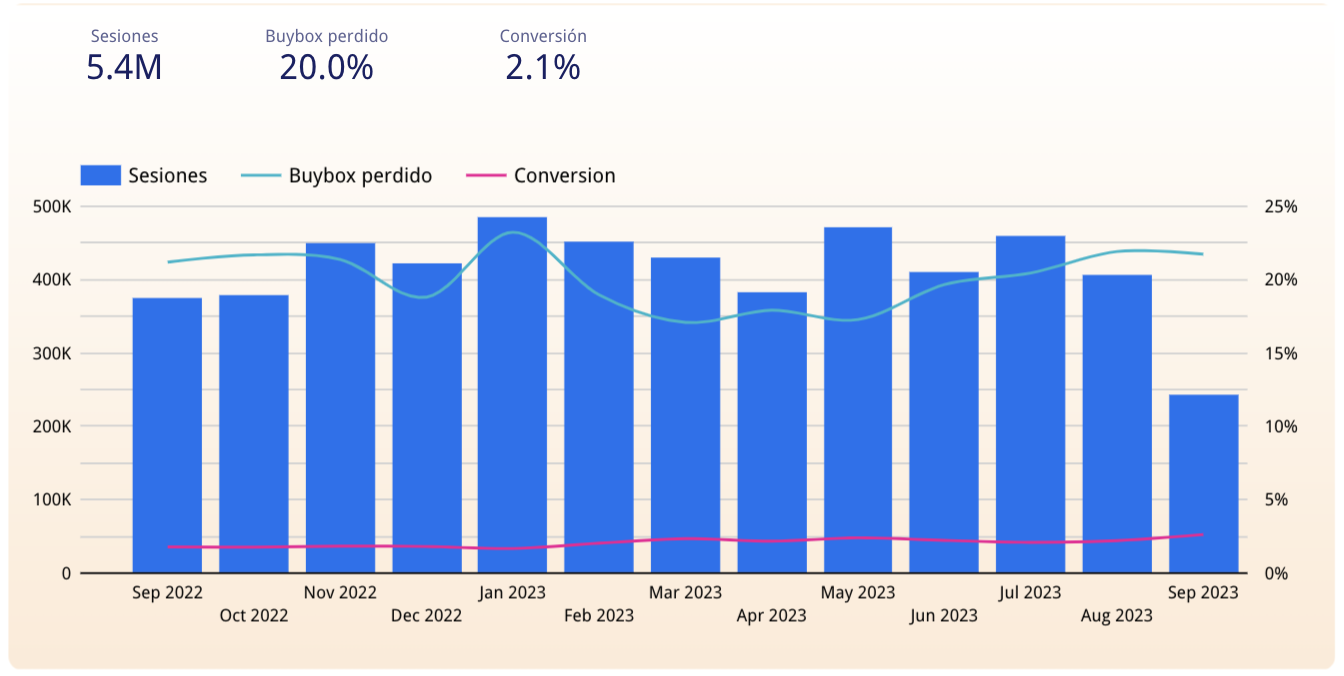Click the Oct 2022 axis label
Image resolution: width=1344 pixels, height=676 pixels.
tap(254, 615)
